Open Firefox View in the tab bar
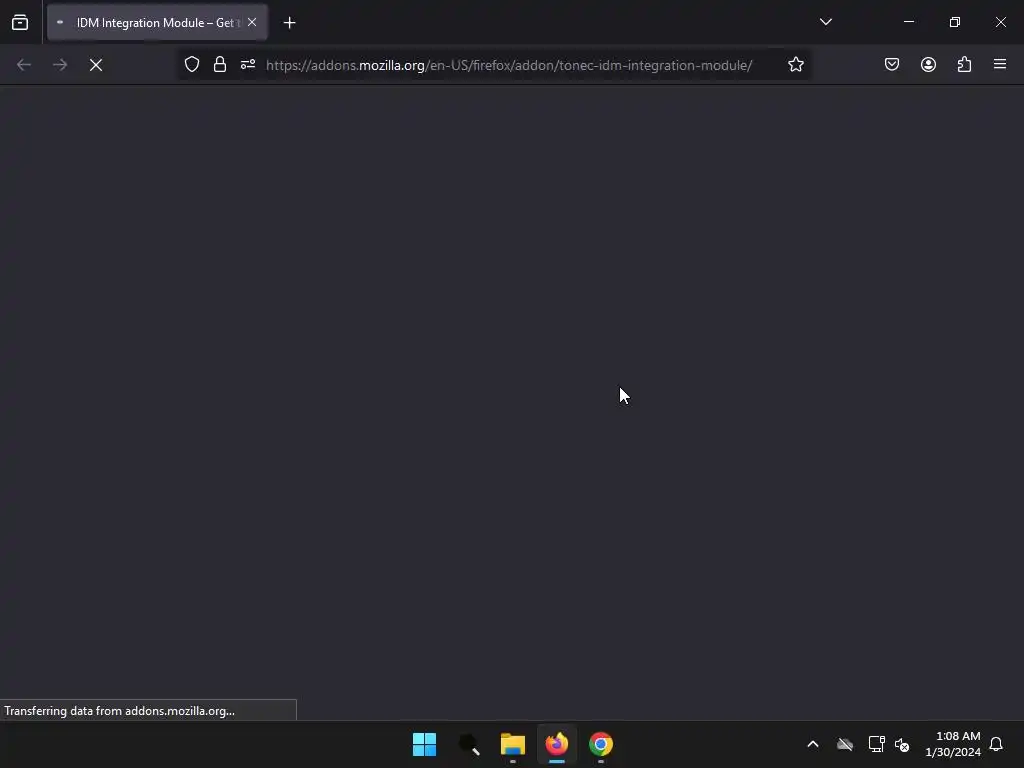 [x=20, y=22]
